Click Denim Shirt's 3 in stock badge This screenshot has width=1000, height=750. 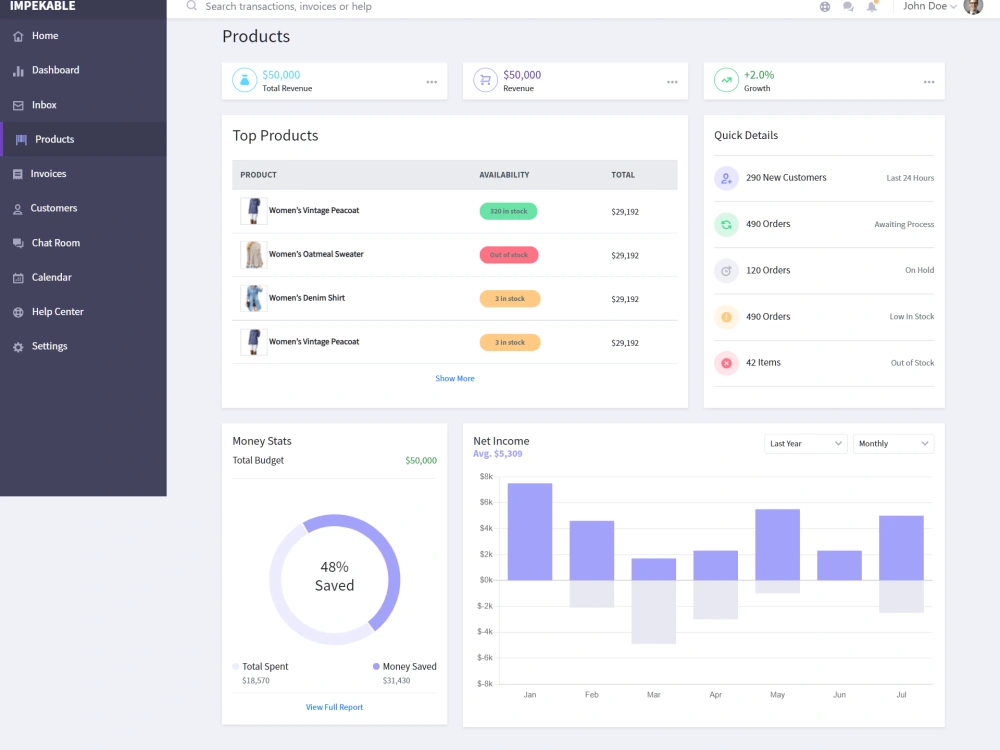(x=510, y=299)
